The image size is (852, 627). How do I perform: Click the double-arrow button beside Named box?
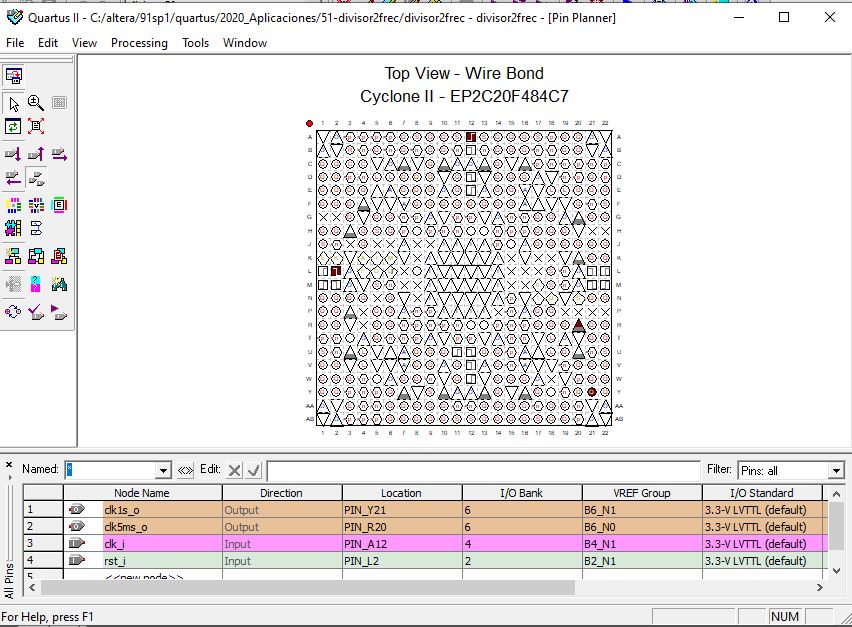click(186, 470)
